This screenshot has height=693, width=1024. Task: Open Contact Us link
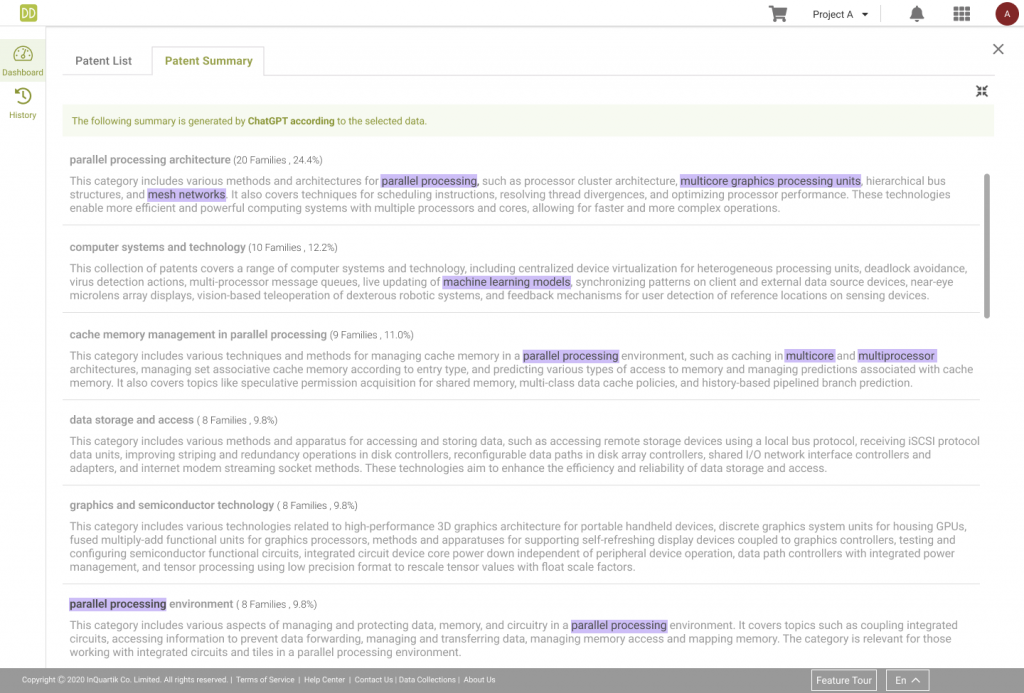tap(374, 680)
